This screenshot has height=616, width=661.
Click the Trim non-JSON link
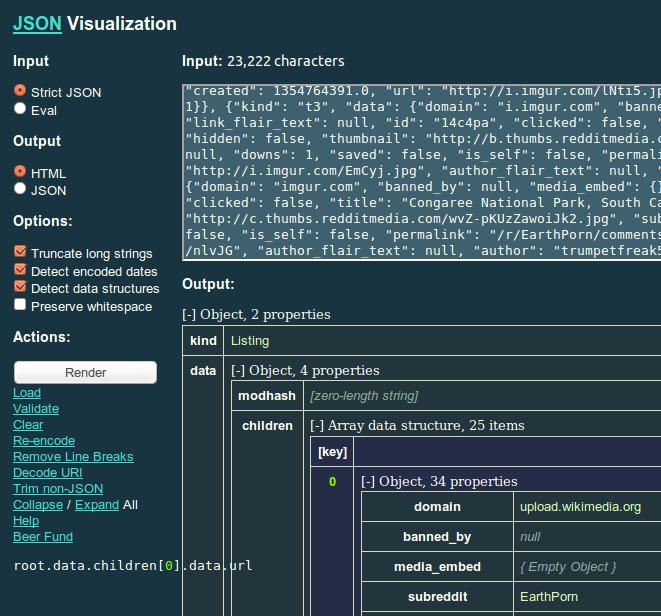[58, 489]
